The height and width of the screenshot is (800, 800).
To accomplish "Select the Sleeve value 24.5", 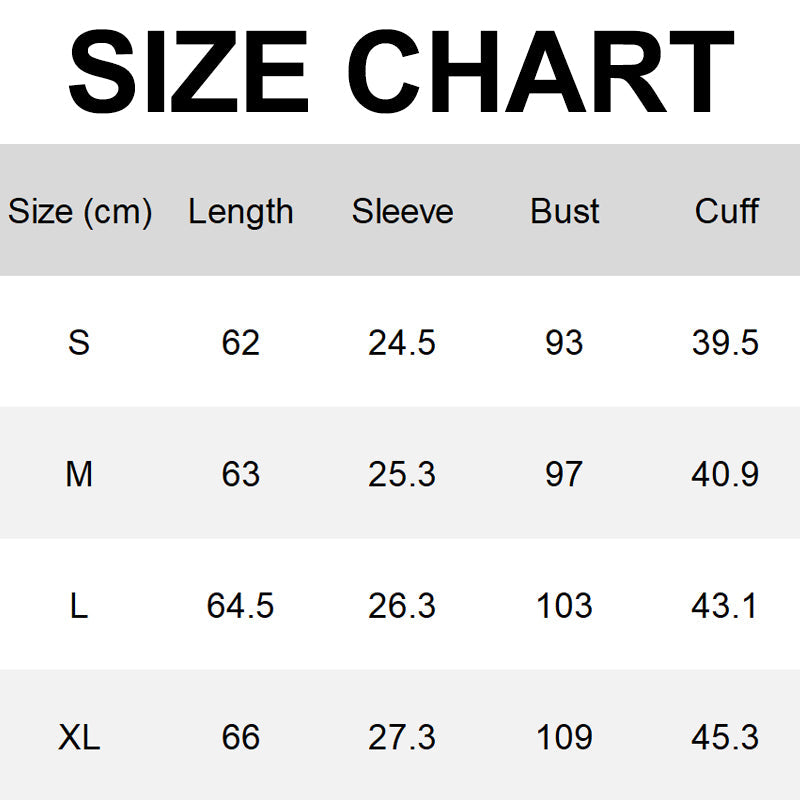I will [x=402, y=343].
